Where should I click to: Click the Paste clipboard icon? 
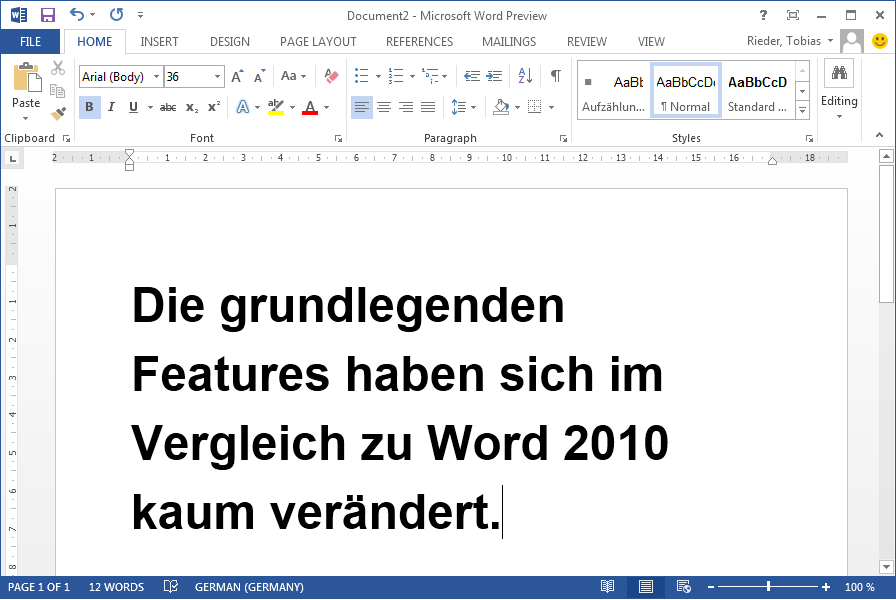pos(26,78)
